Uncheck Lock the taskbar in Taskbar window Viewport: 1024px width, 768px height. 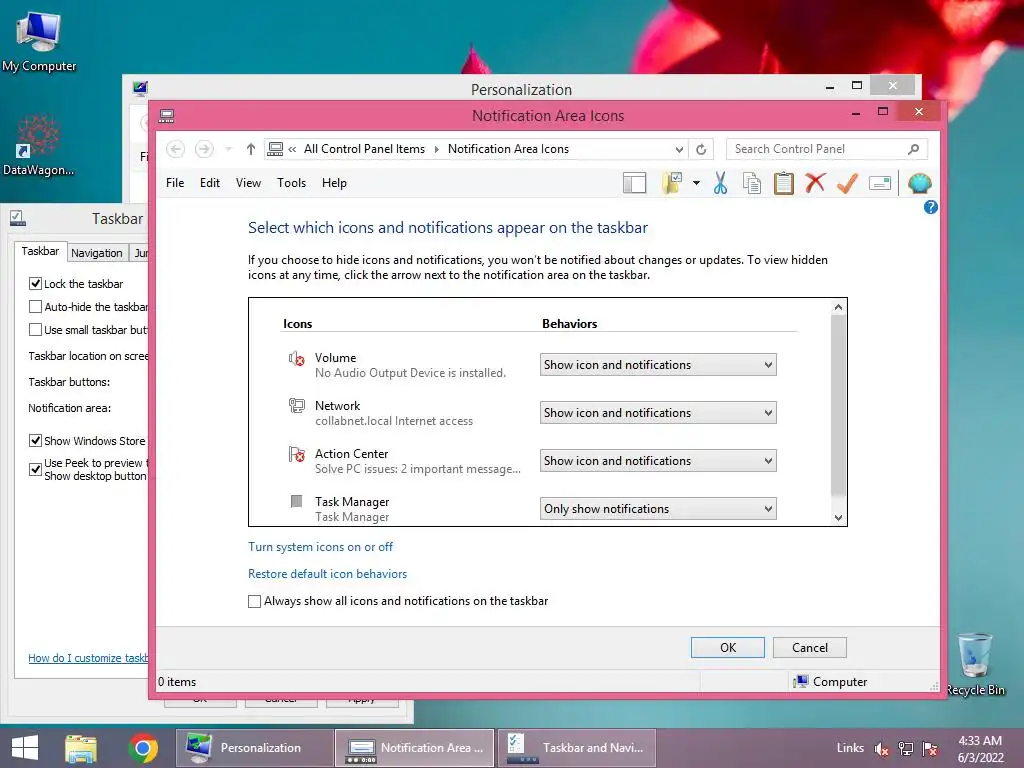(x=35, y=283)
